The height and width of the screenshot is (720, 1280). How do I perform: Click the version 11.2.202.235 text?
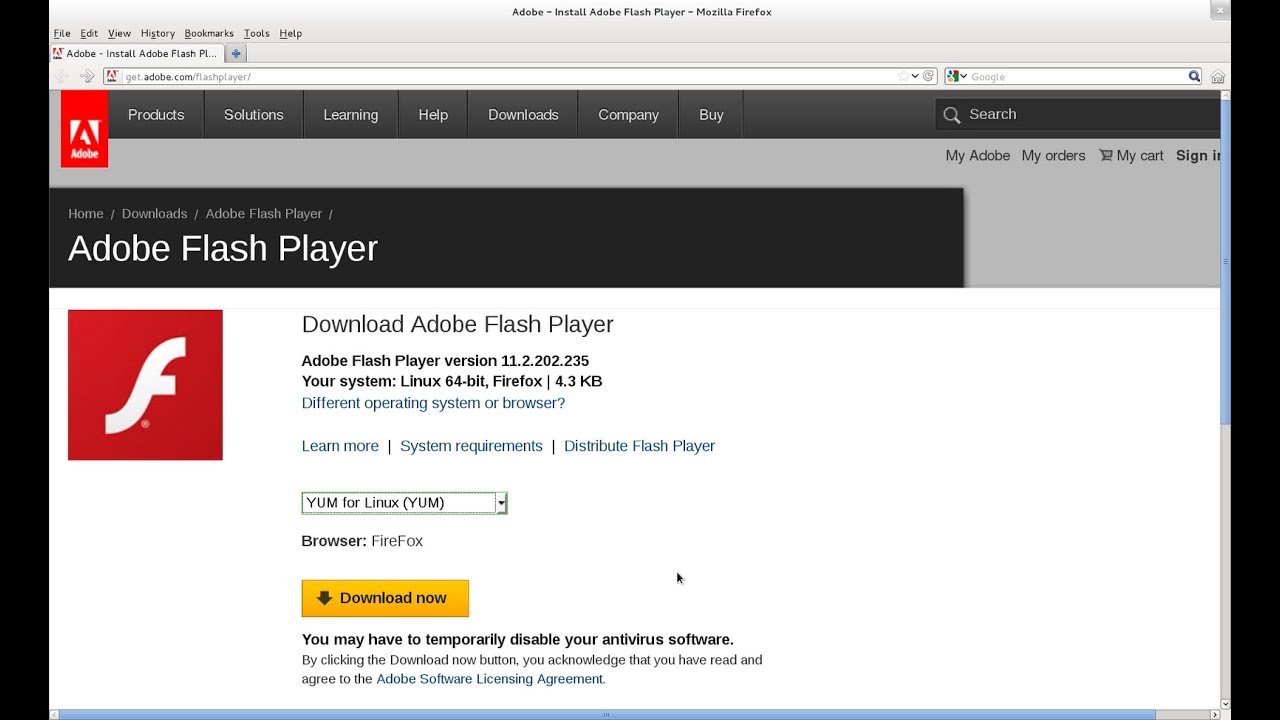click(445, 361)
